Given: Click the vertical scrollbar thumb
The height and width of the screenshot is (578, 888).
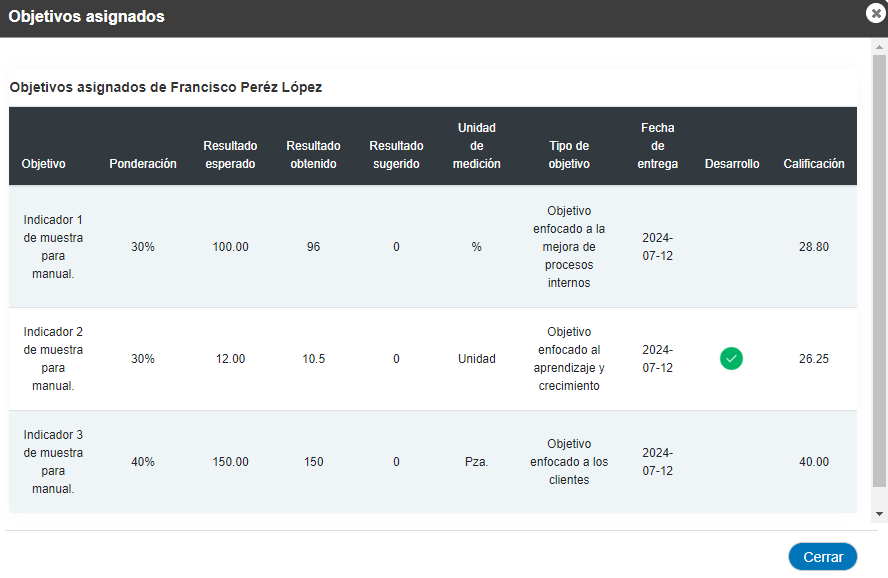Looking at the screenshot, I should click(879, 271).
